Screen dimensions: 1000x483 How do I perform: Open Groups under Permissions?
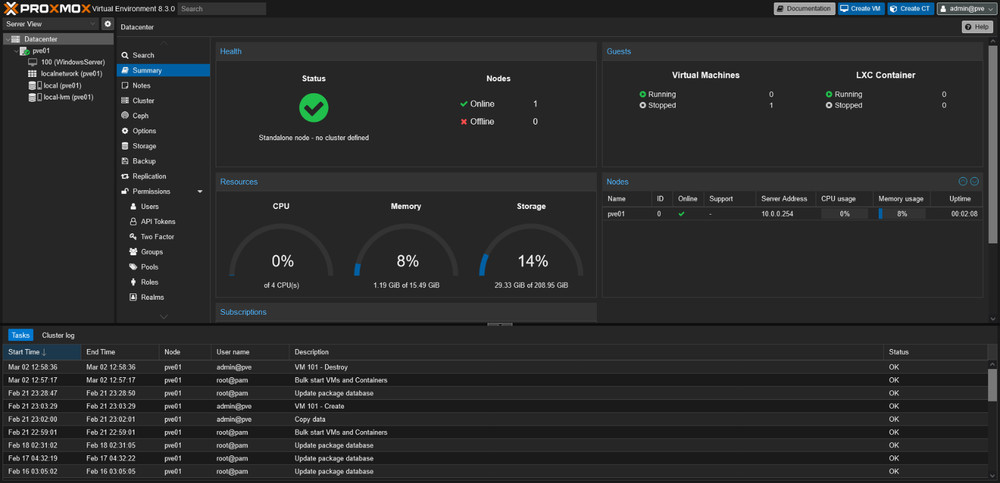tap(163, 252)
